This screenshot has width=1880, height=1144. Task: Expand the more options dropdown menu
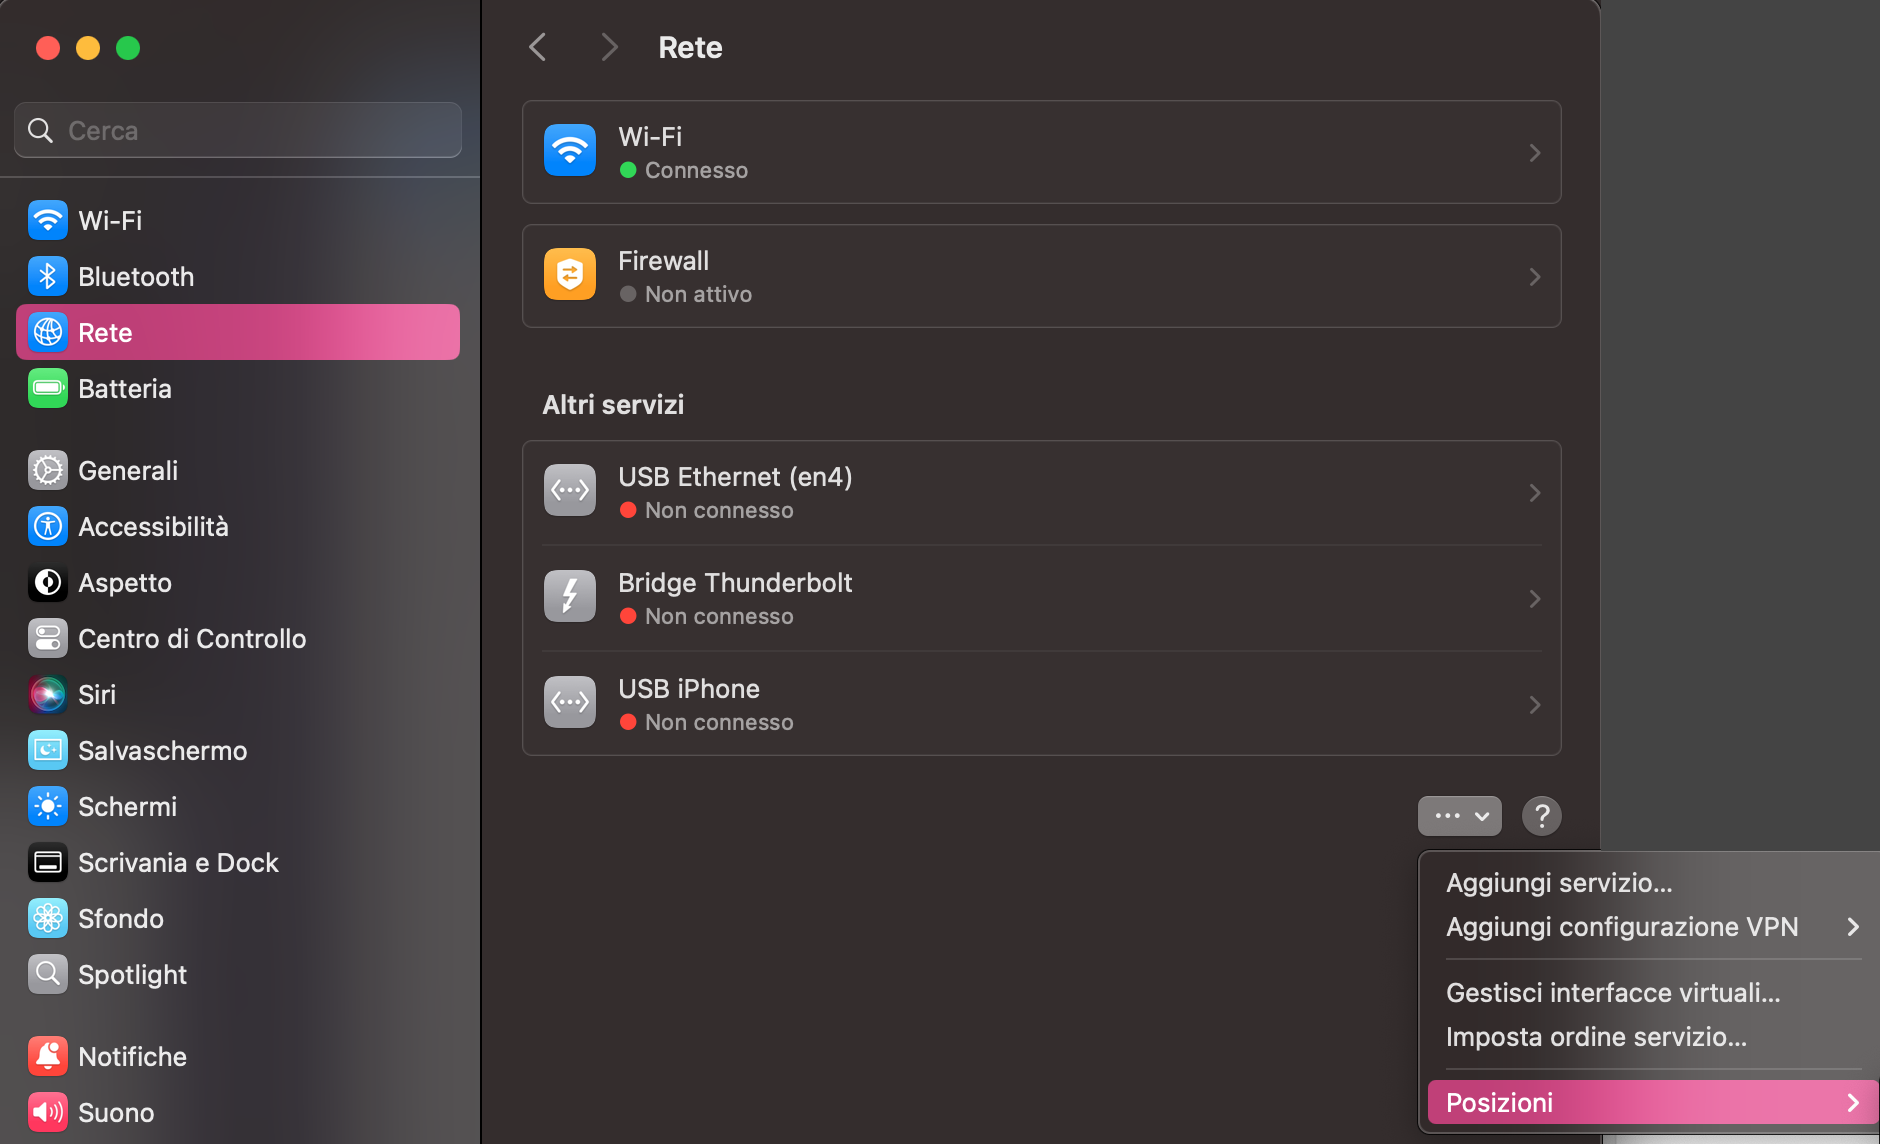click(1459, 815)
